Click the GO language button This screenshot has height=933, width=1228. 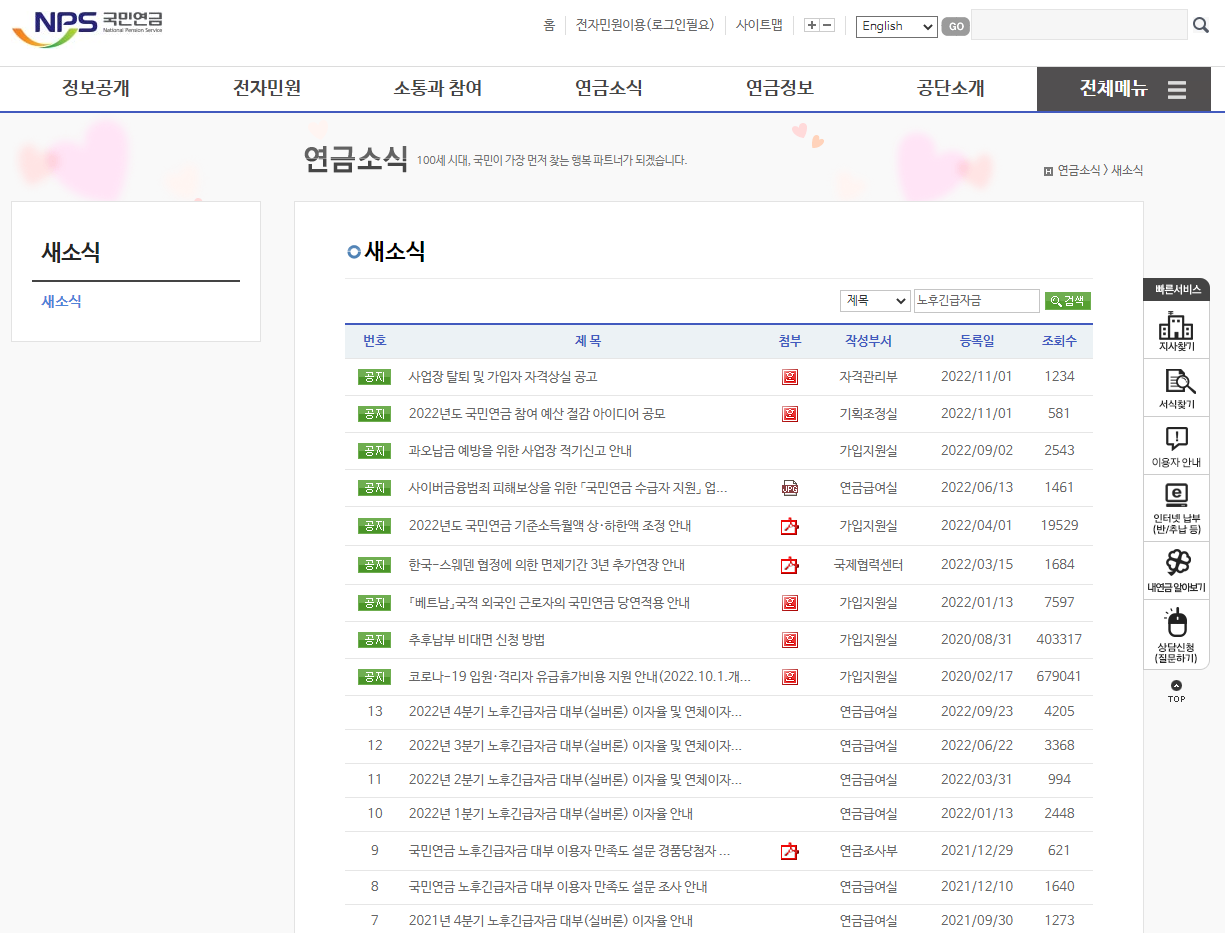click(x=955, y=27)
